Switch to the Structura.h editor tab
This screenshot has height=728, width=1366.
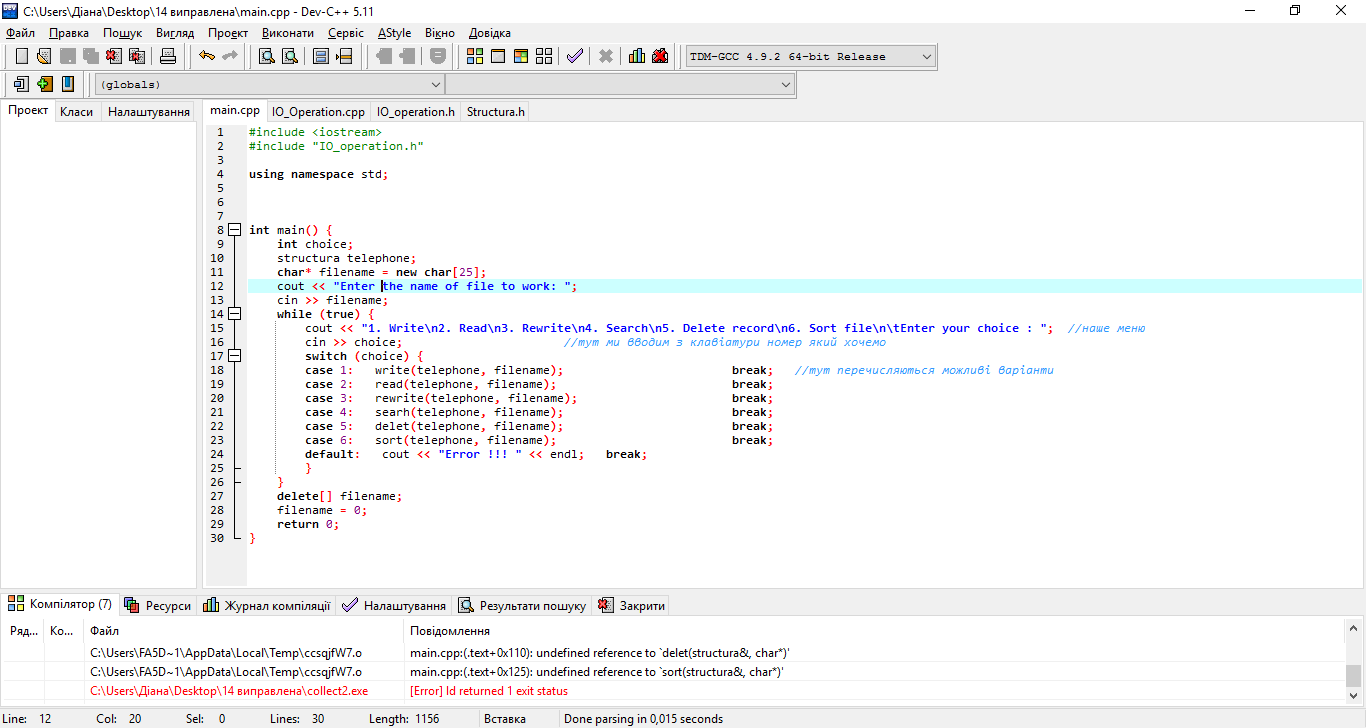click(x=495, y=112)
